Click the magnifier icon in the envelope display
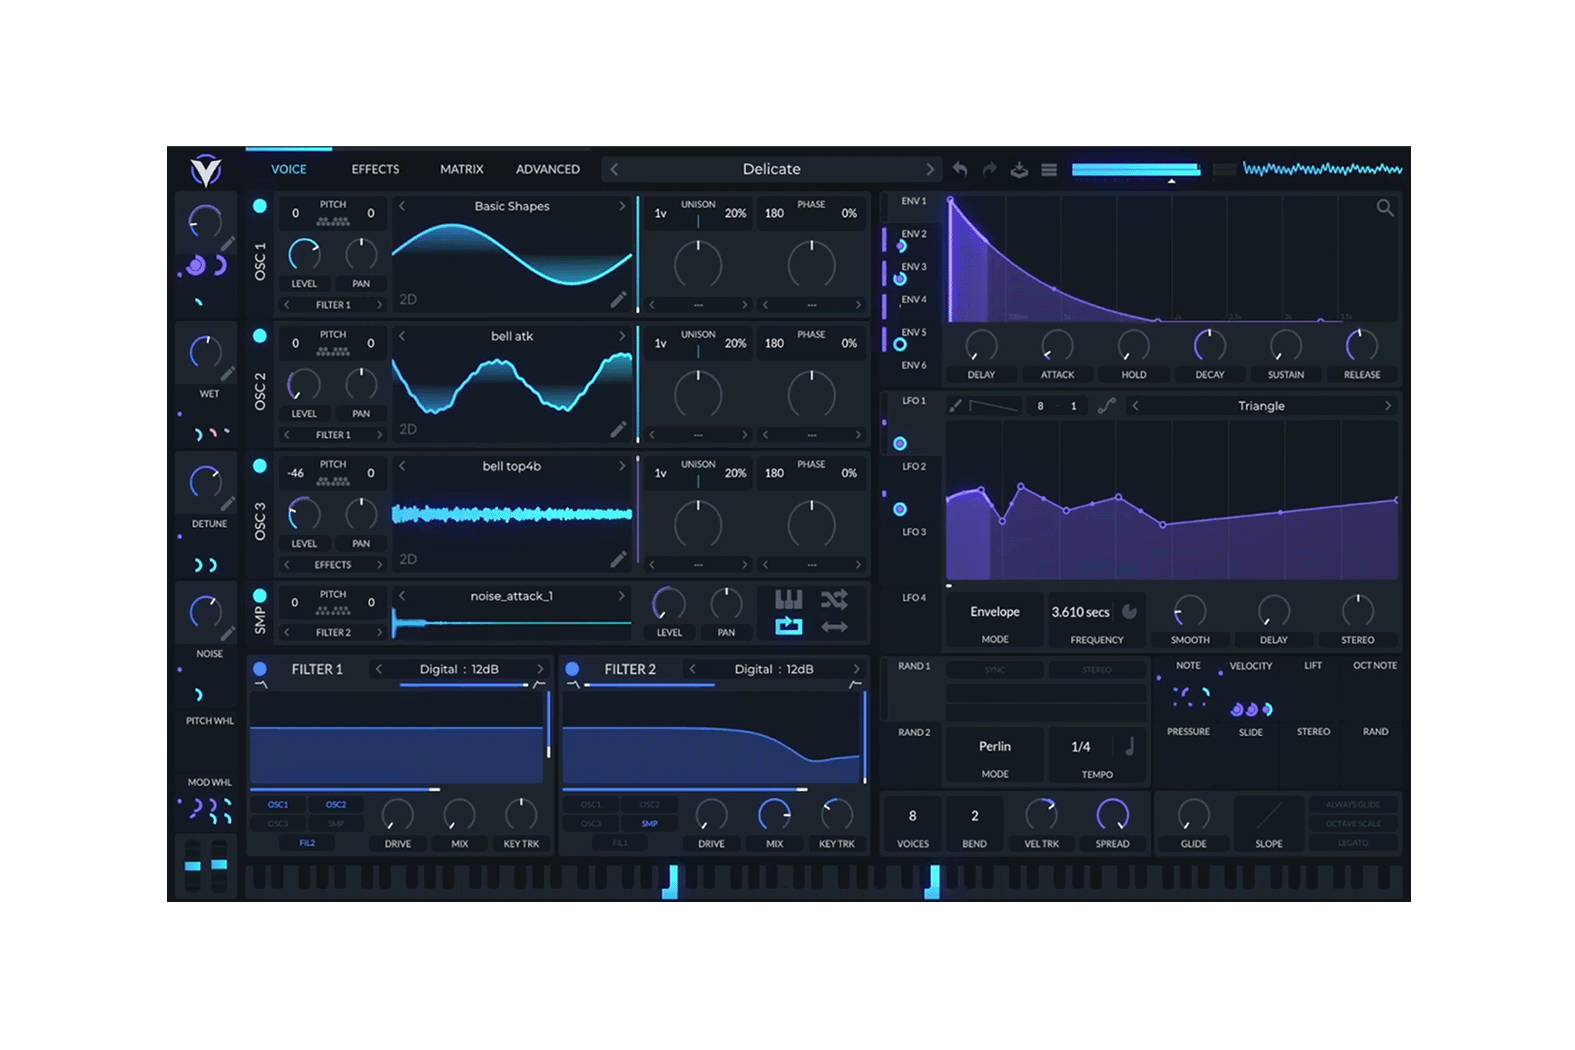The height and width of the screenshot is (1050, 1575). [1385, 208]
